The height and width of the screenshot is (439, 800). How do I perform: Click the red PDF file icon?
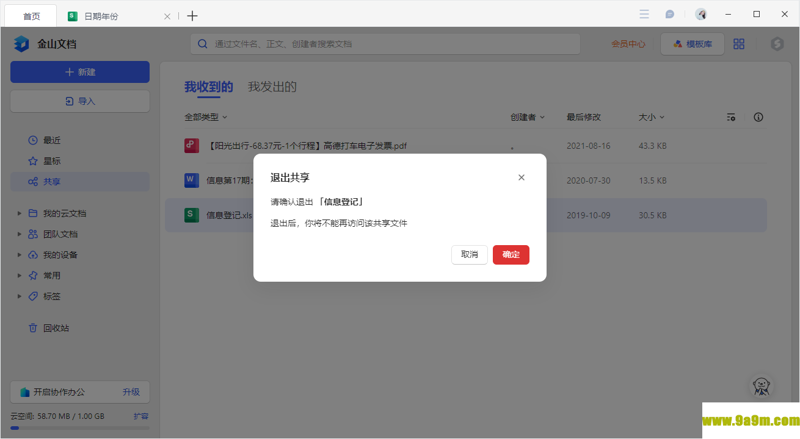click(191, 145)
